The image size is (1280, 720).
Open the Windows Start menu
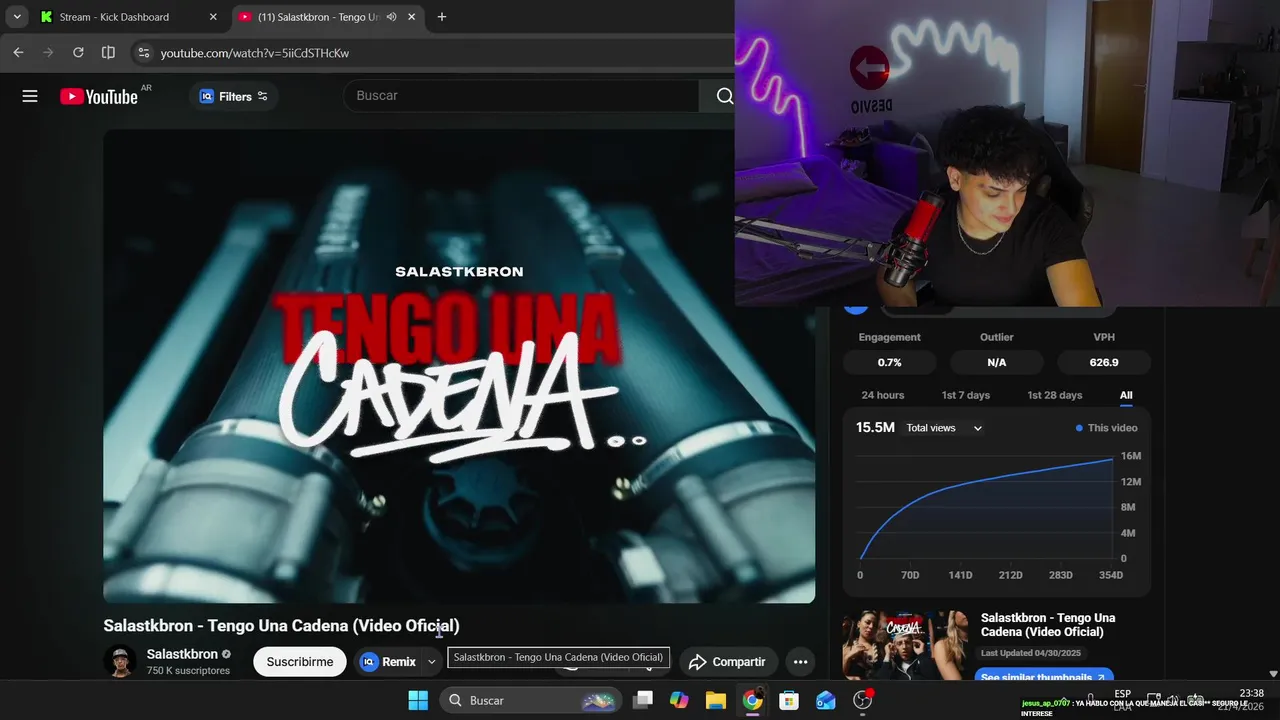(x=418, y=700)
